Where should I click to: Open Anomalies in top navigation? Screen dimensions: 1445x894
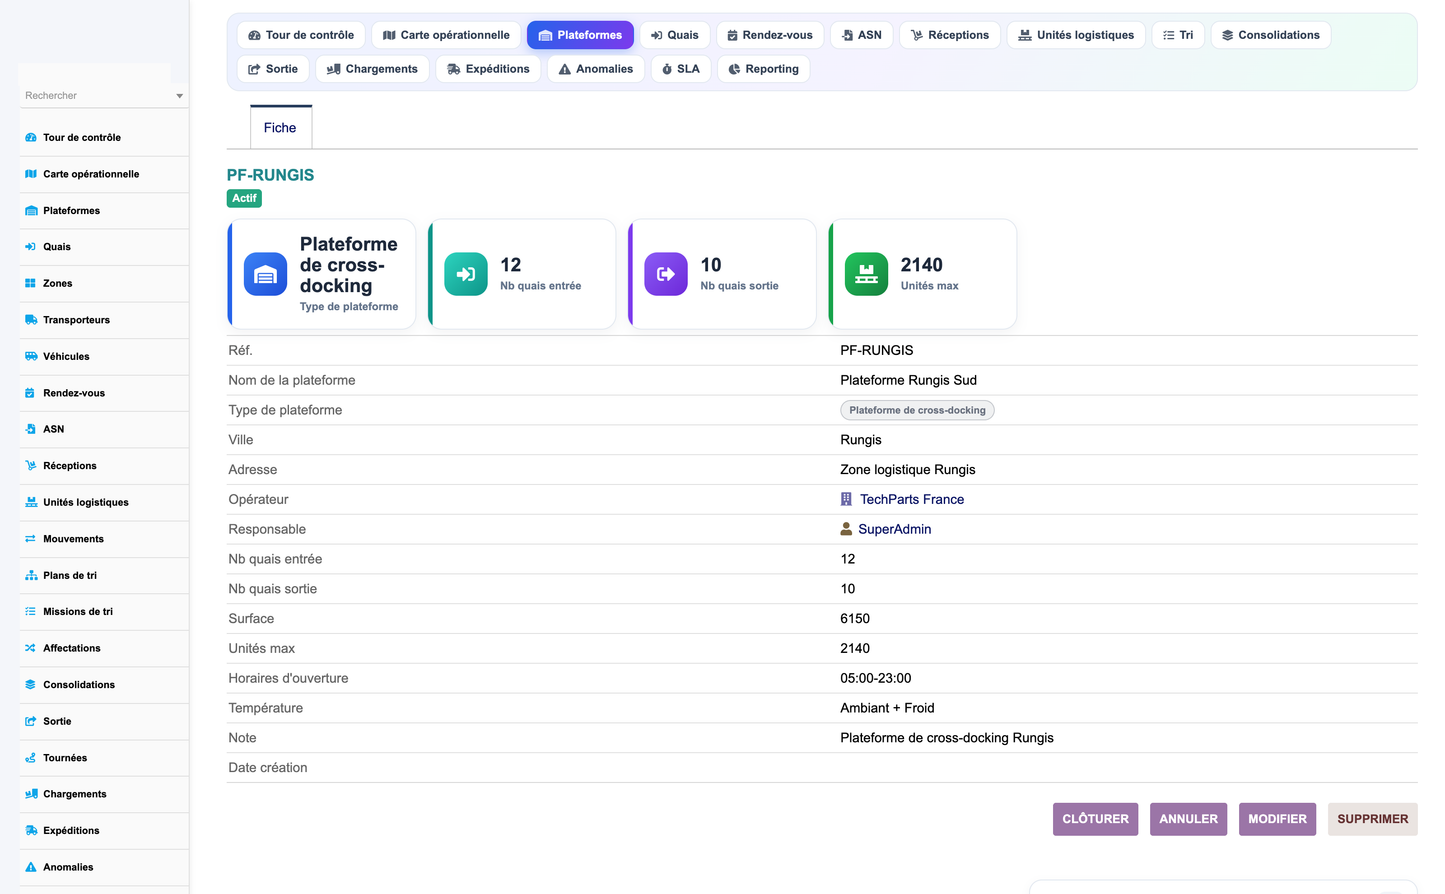pos(596,69)
